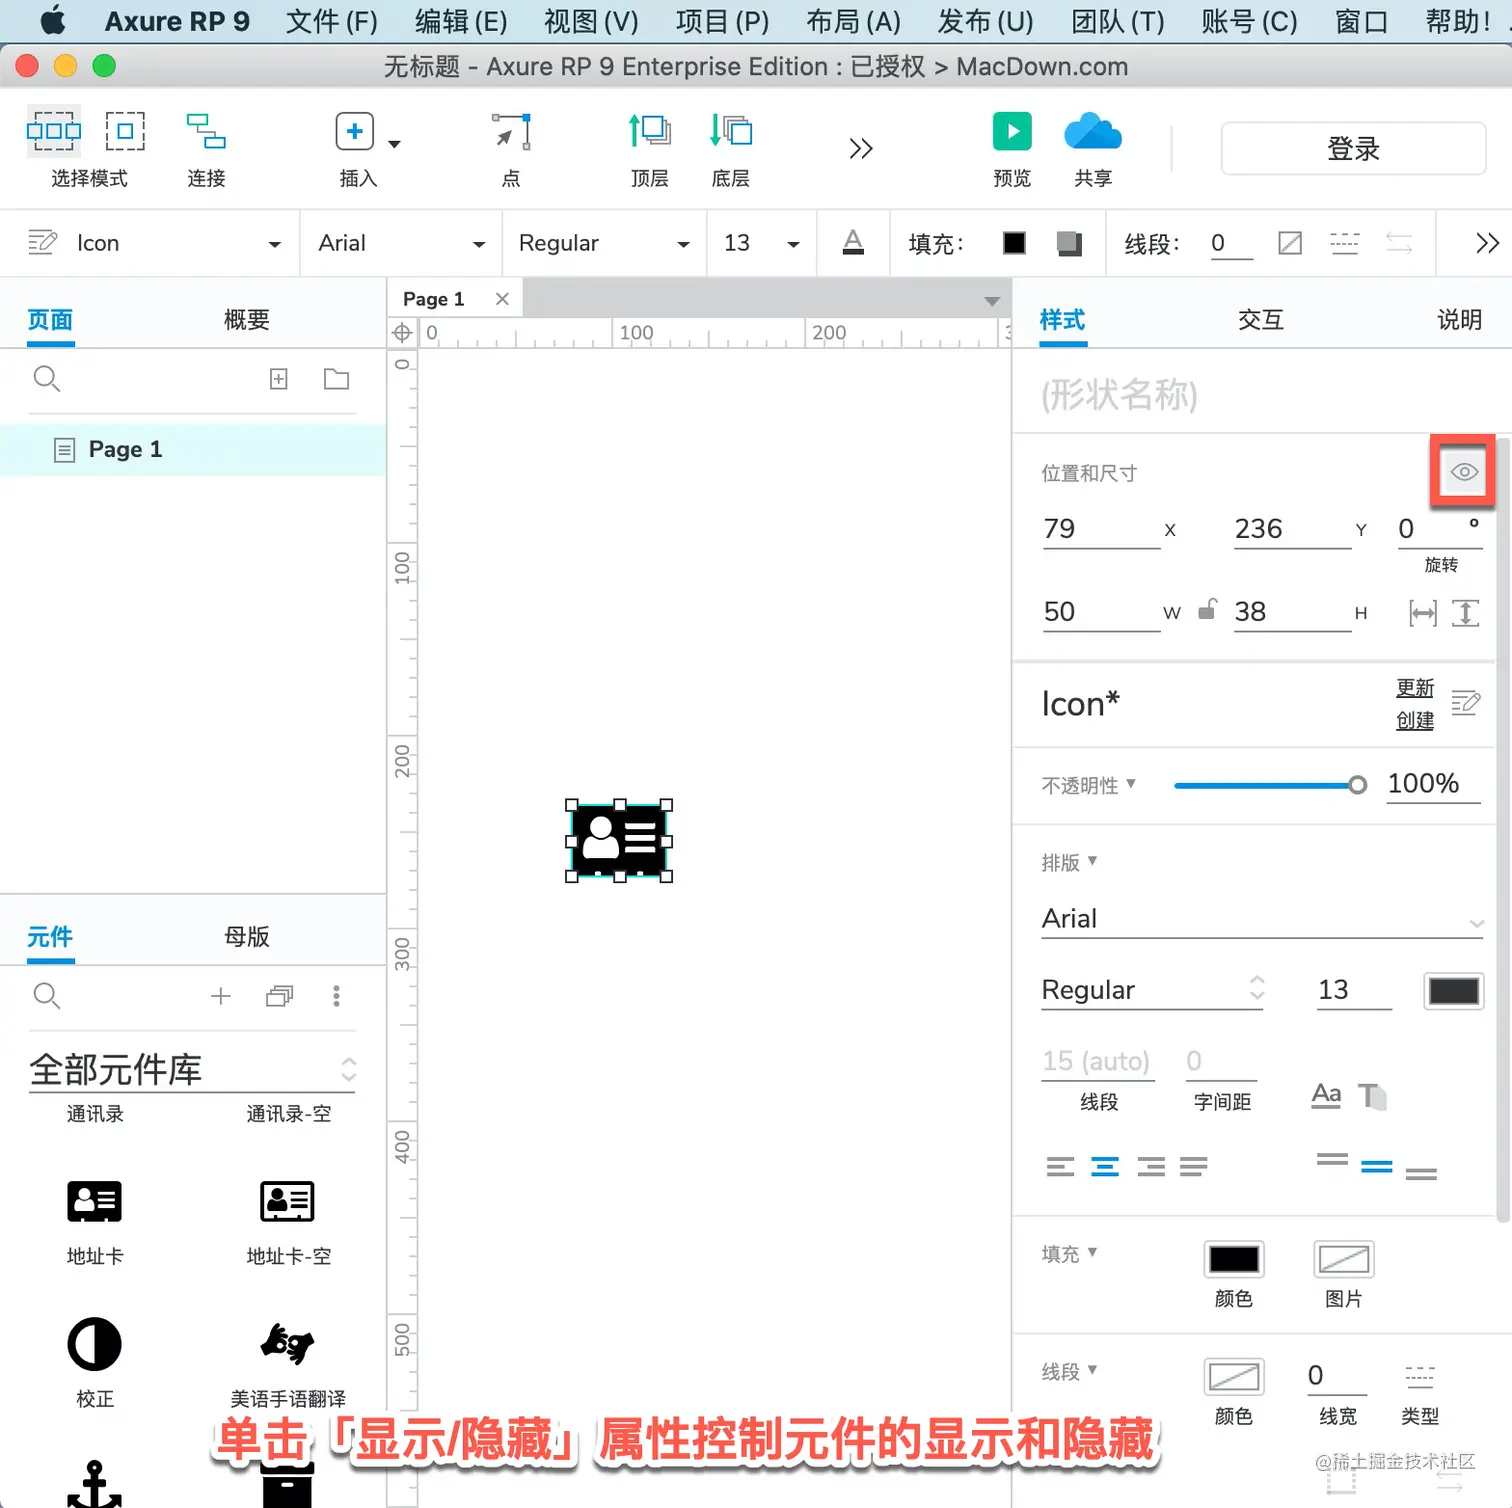1512x1508 pixels.
Task: Click the Insert (插入) plus icon
Action: pyautogui.click(x=354, y=131)
